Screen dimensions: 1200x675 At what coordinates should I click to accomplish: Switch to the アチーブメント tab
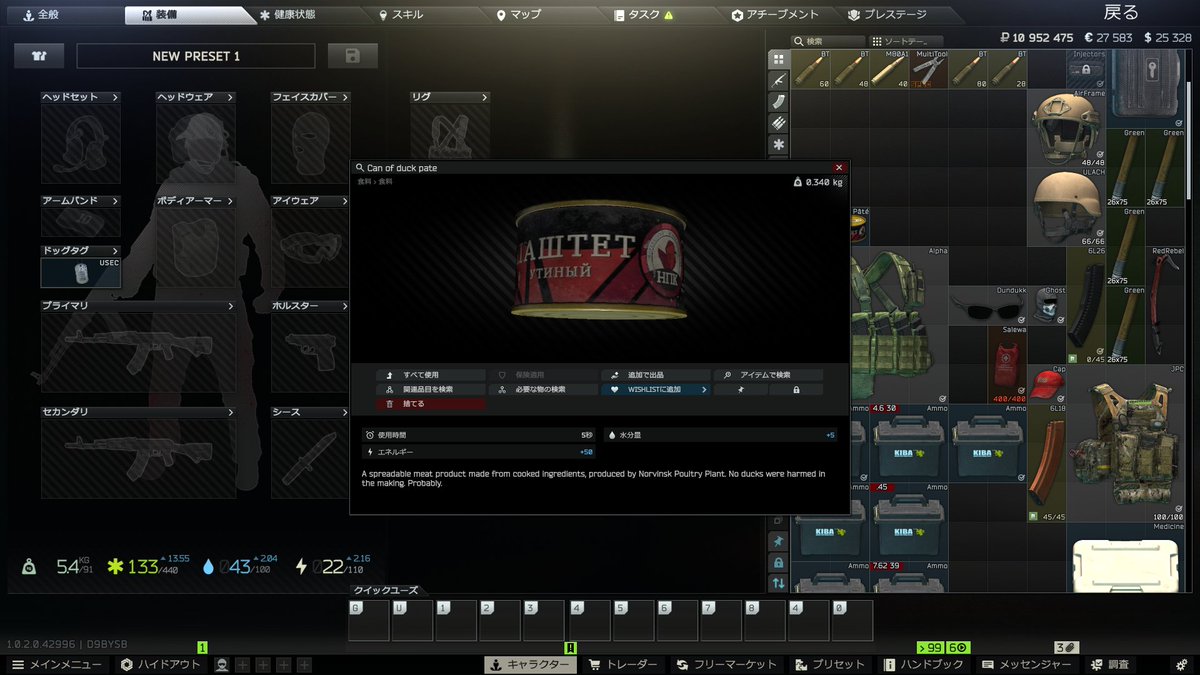click(775, 15)
